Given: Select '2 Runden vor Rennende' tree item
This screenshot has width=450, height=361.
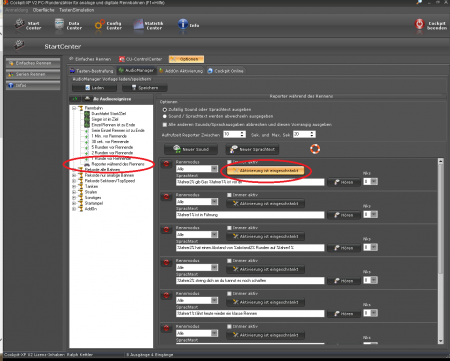Looking at the screenshot, I should [x=112, y=153].
